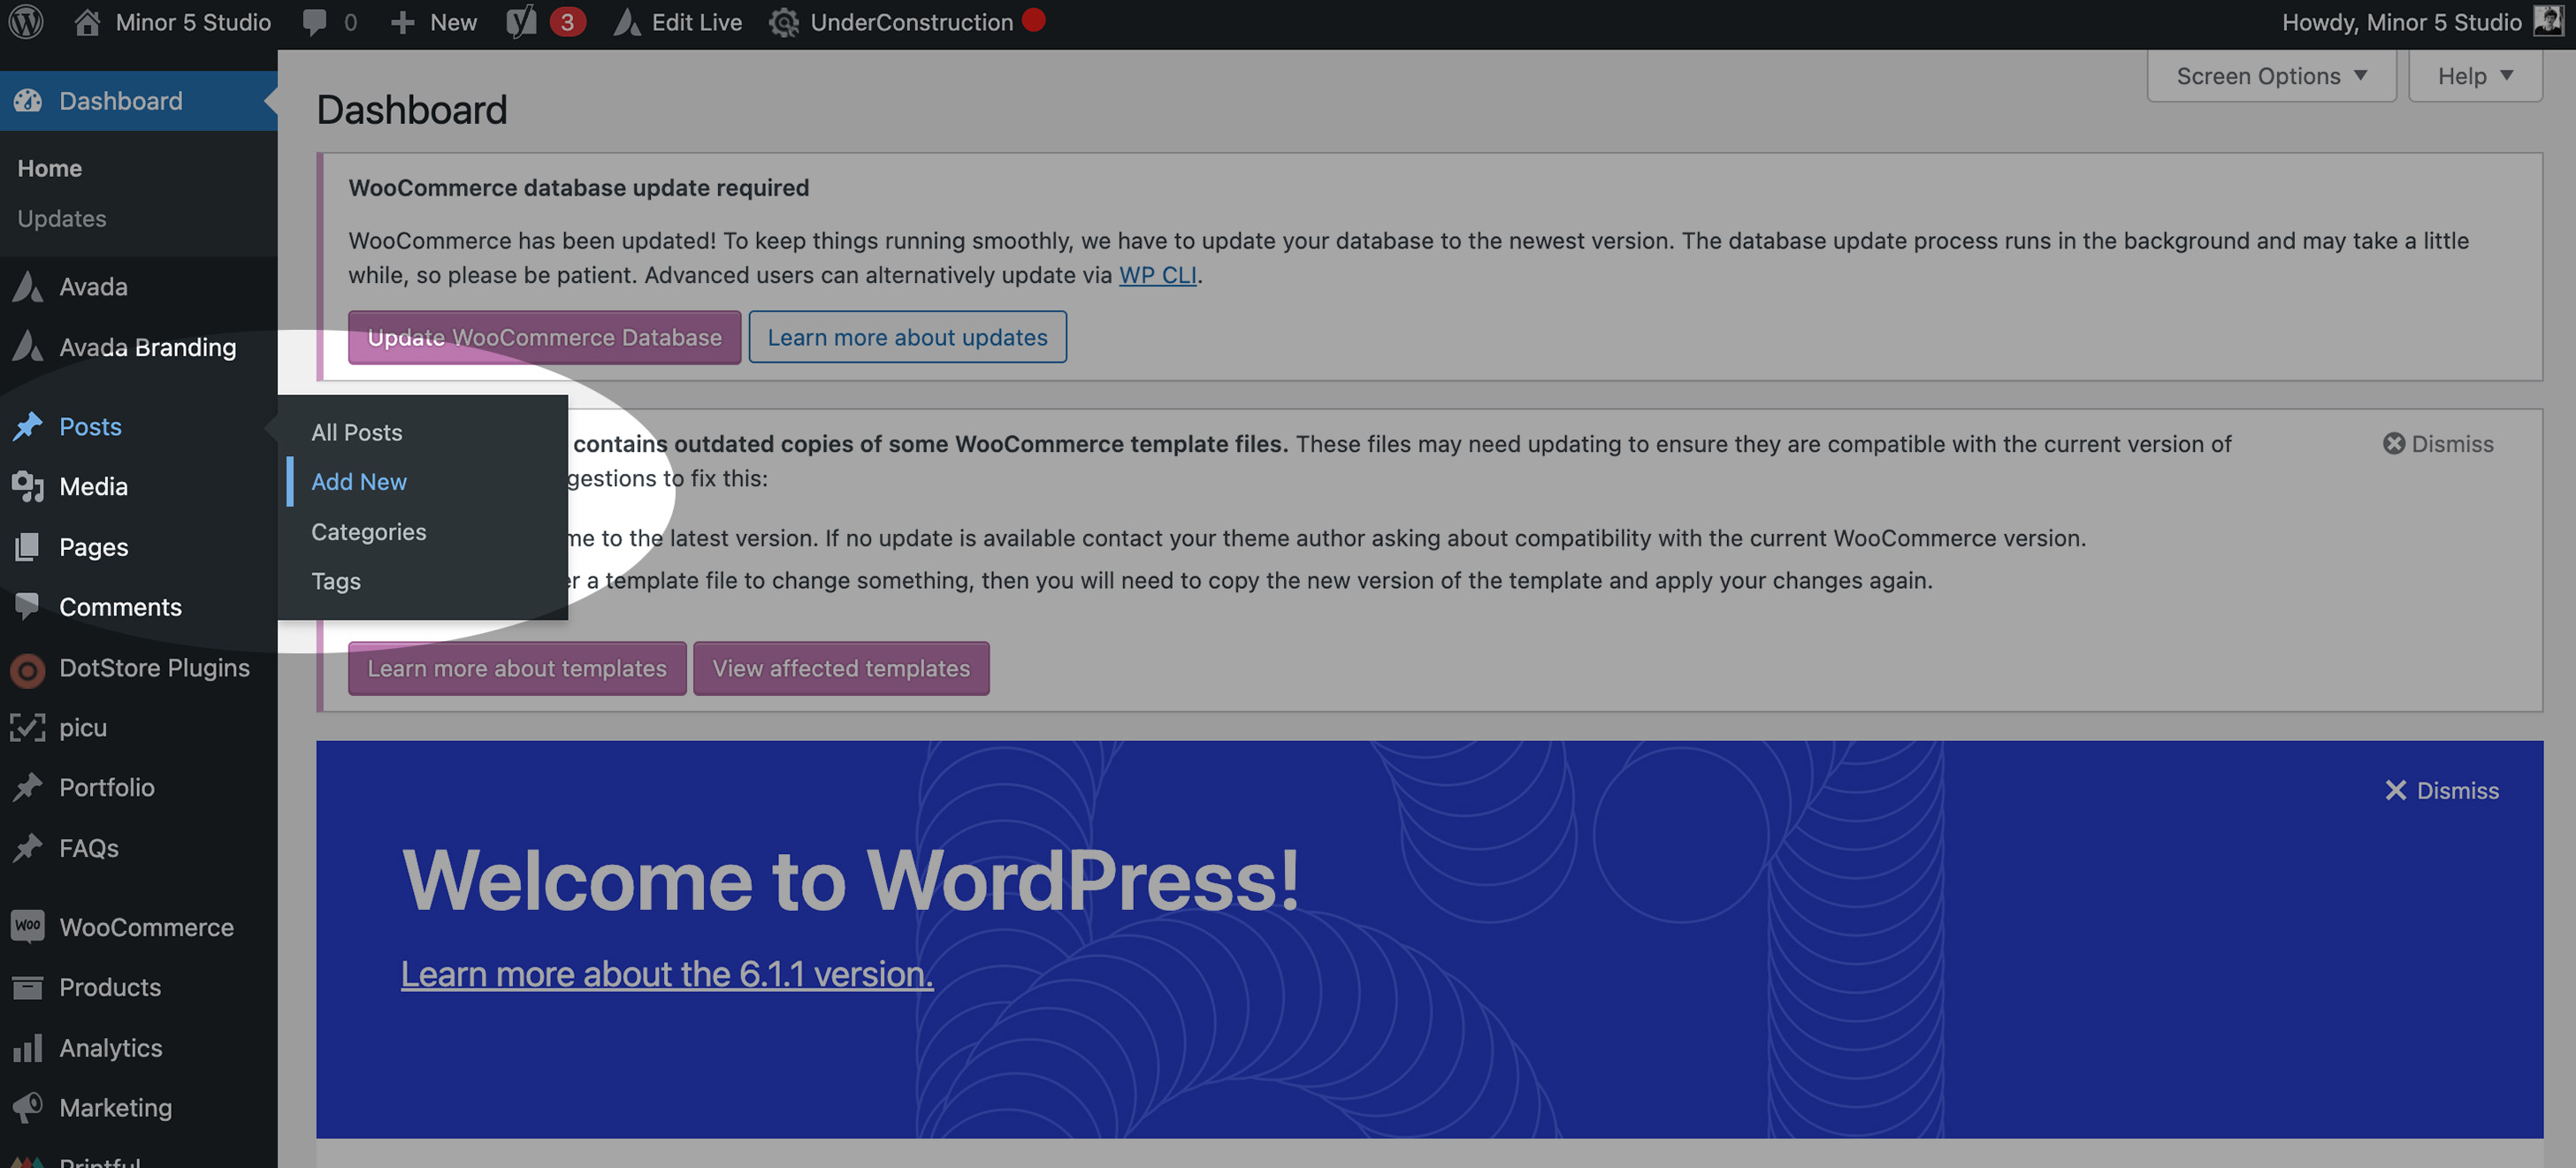Image resolution: width=2576 pixels, height=1168 pixels.
Task: Open Updates under Dashboard
Action: (x=62, y=218)
